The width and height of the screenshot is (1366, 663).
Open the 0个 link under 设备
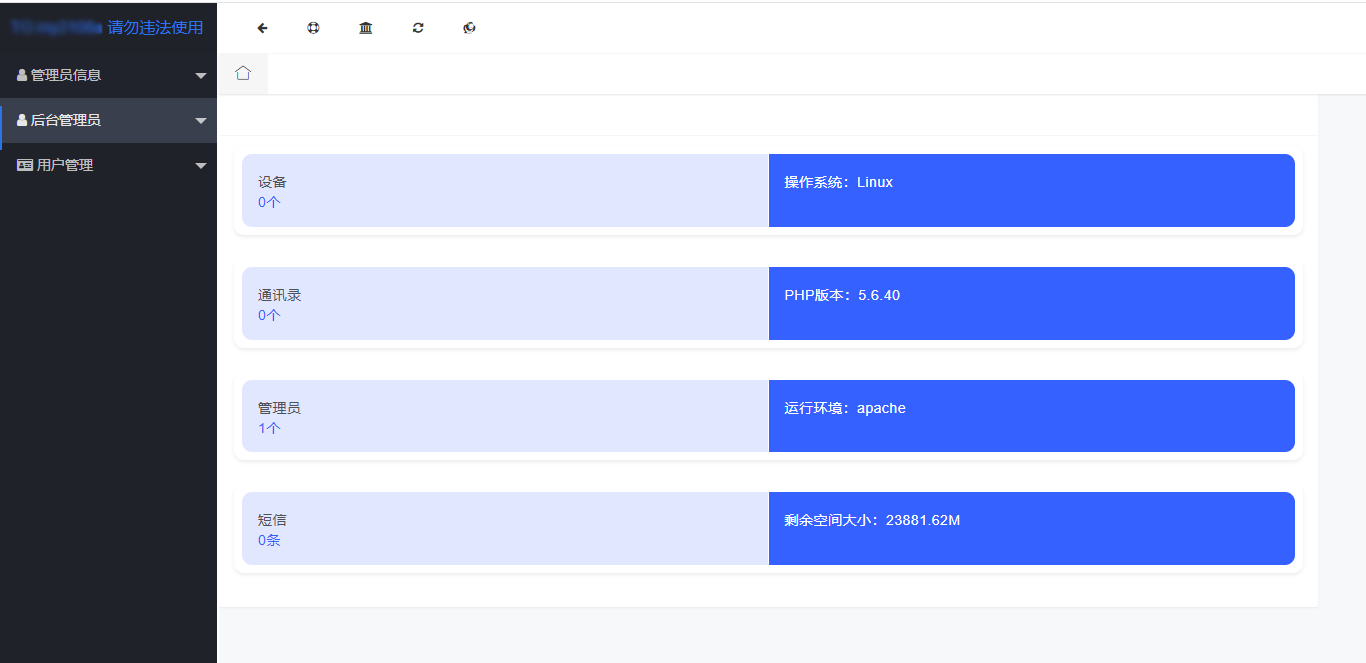coord(267,201)
